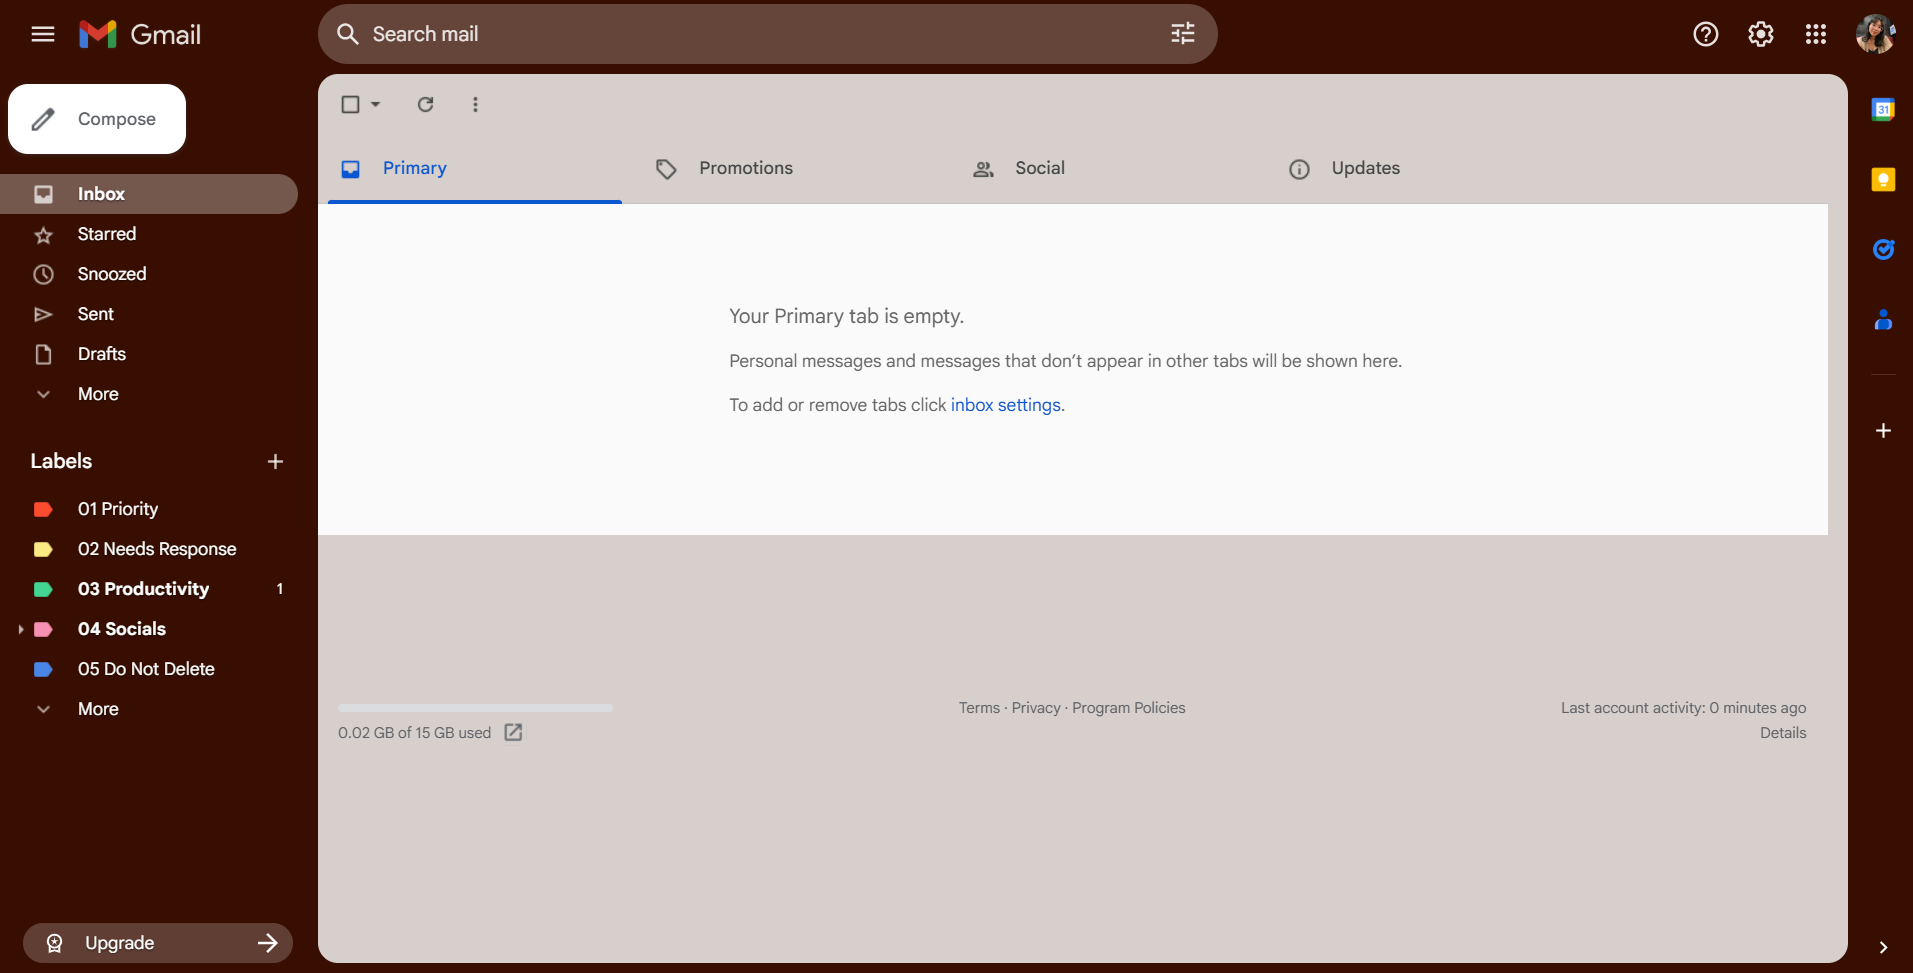Click the Compose button
Viewport: 1913px width, 973px height.
pos(97,119)
